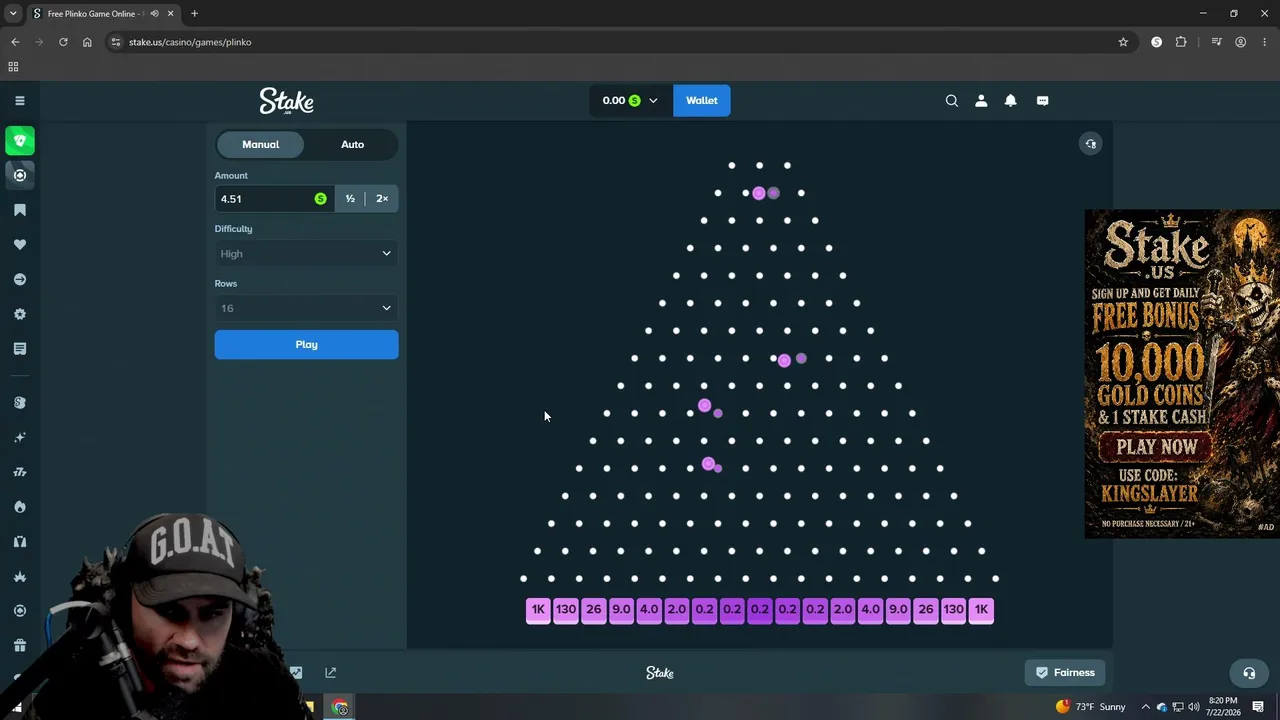Open the Wallet
Image resolution: width=1280 pixels, height=720 pixels.
701,100
